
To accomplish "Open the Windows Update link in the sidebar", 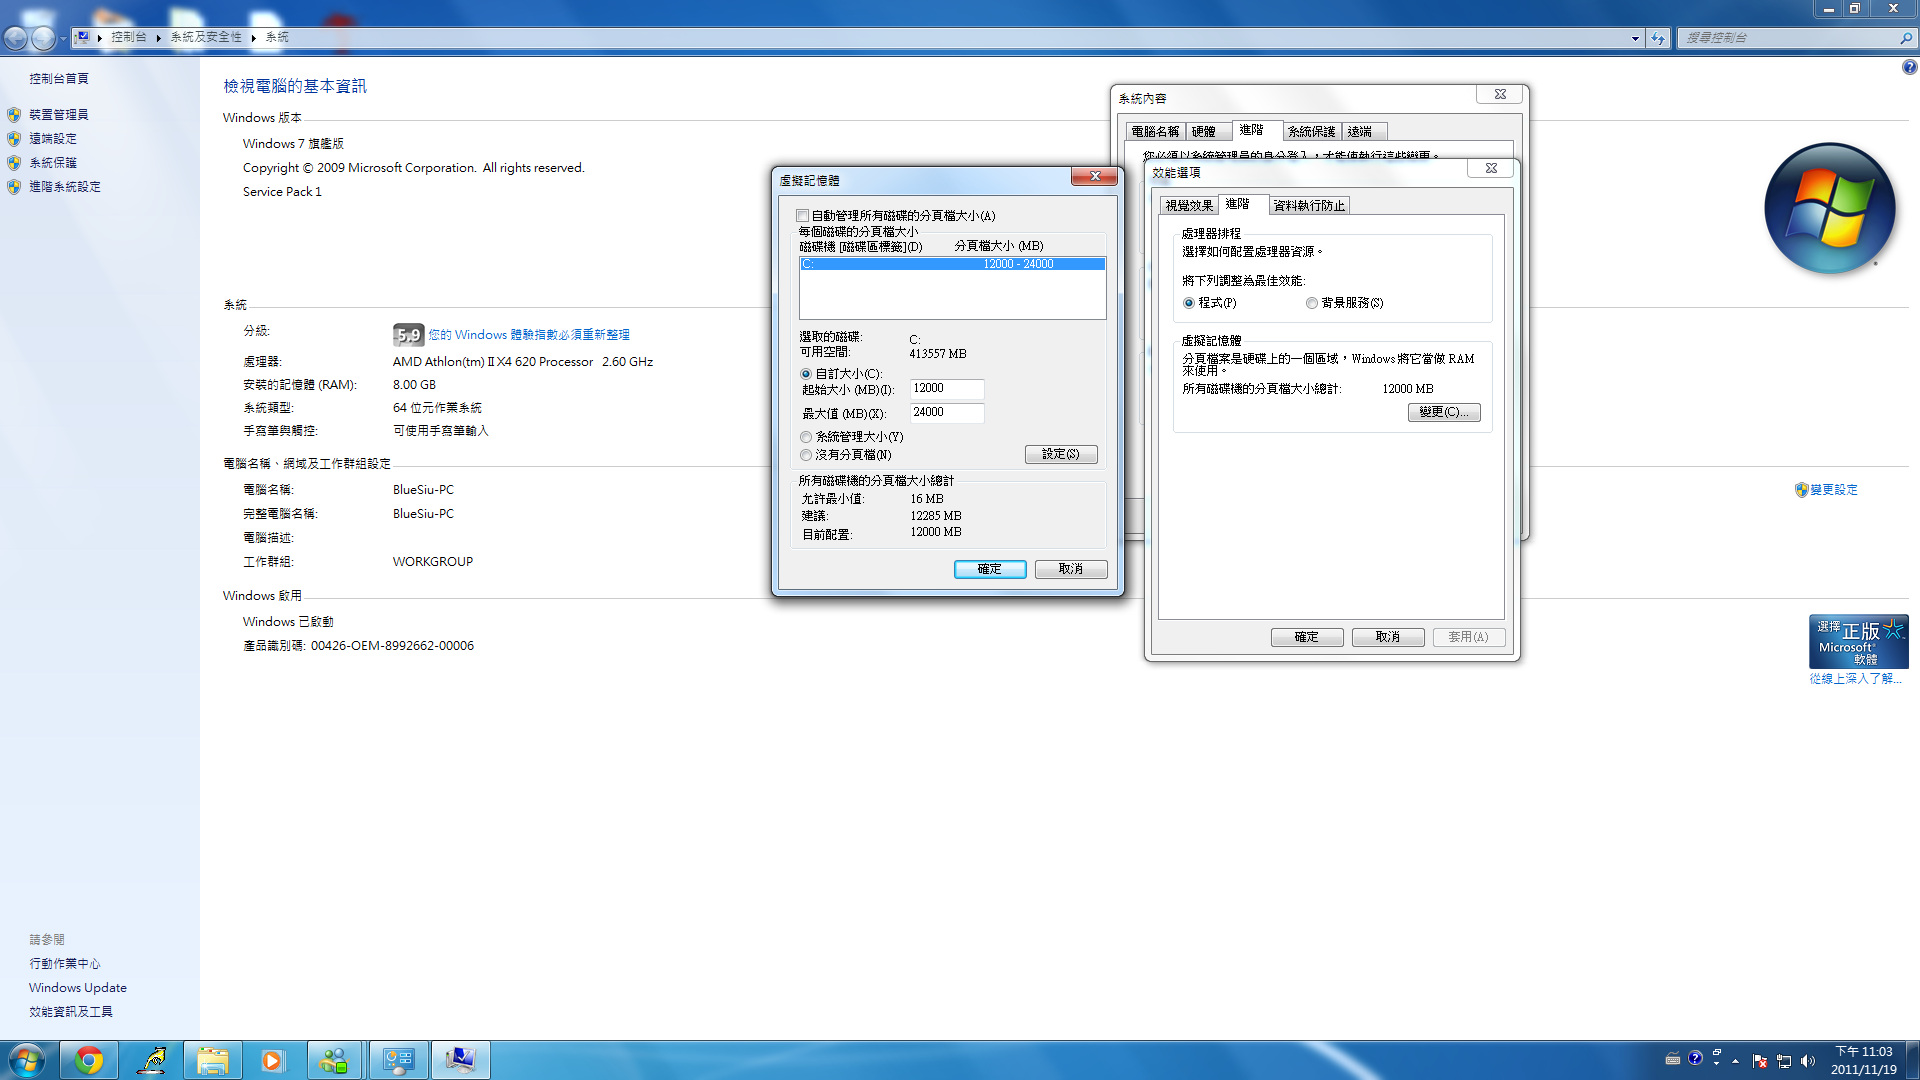I will point(77,988).
